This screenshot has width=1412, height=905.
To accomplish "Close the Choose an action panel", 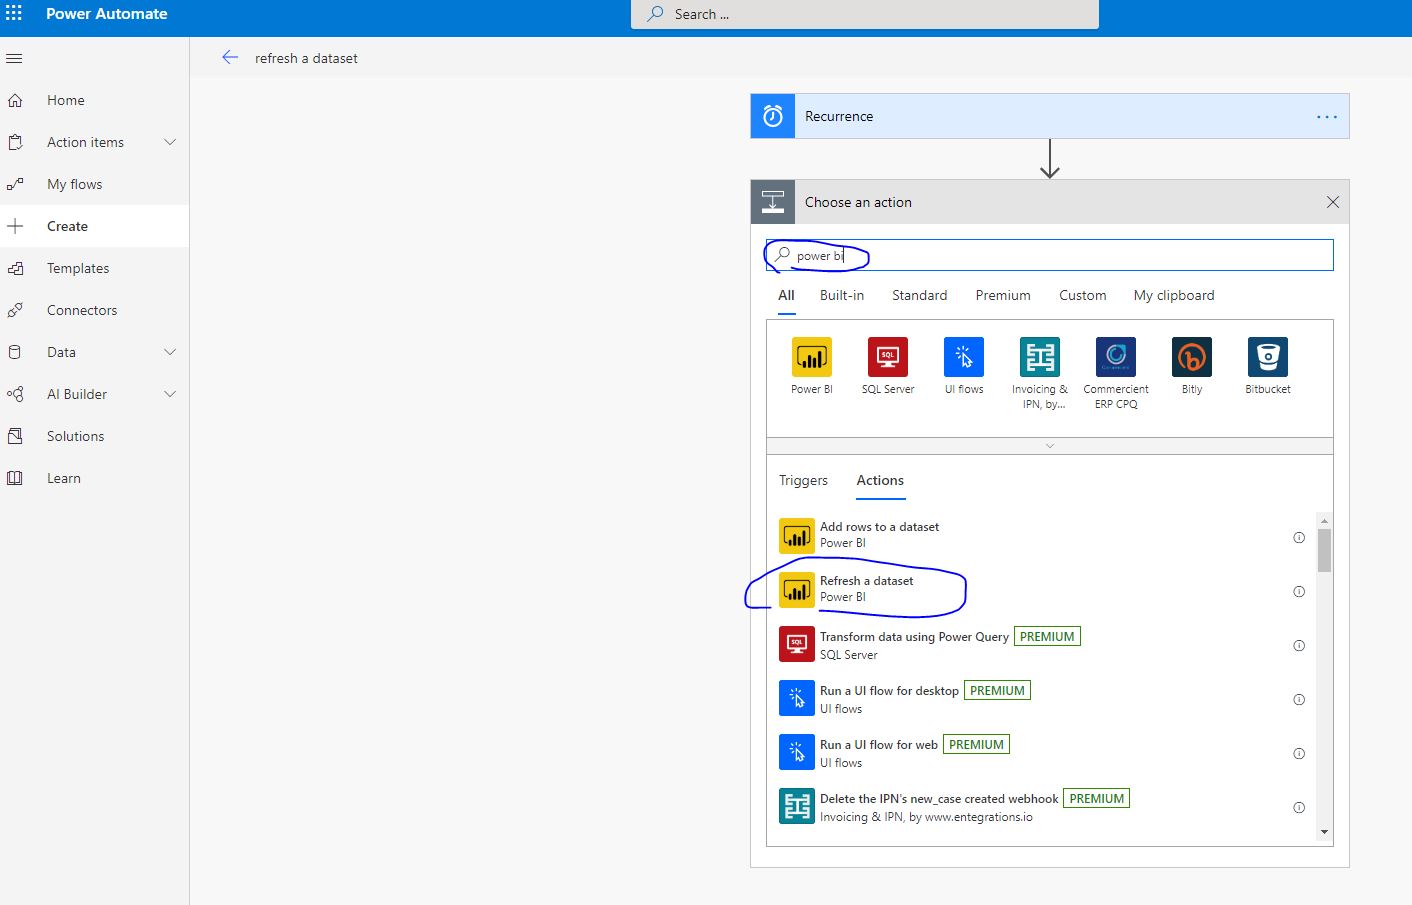I will (x=1333, y=202).
